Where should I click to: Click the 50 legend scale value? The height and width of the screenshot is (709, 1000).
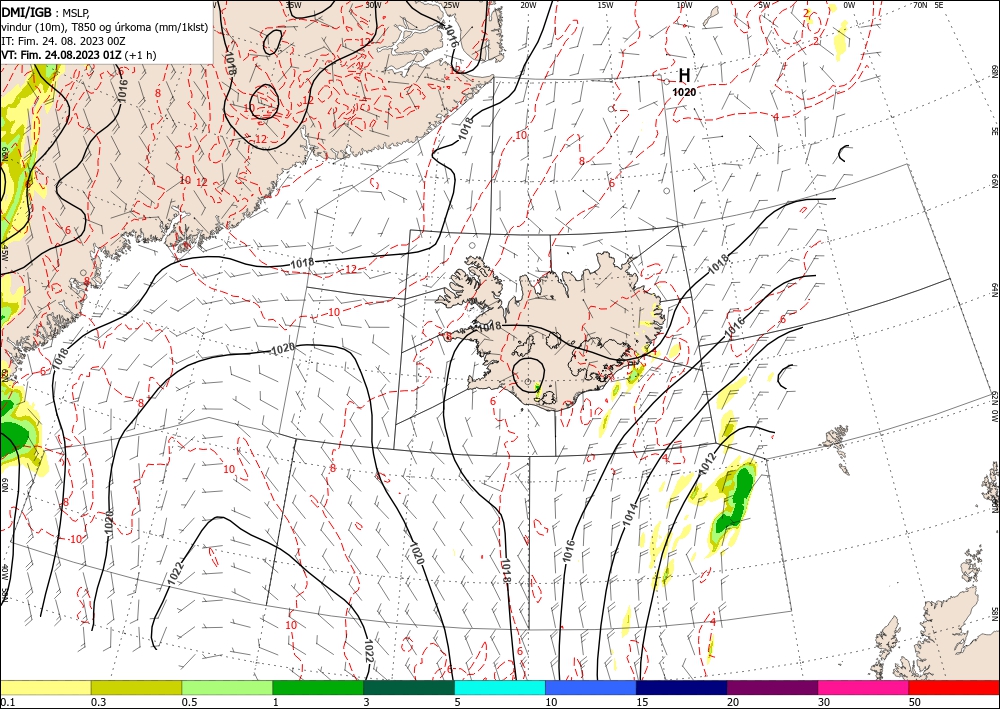(x=914, y=702)
